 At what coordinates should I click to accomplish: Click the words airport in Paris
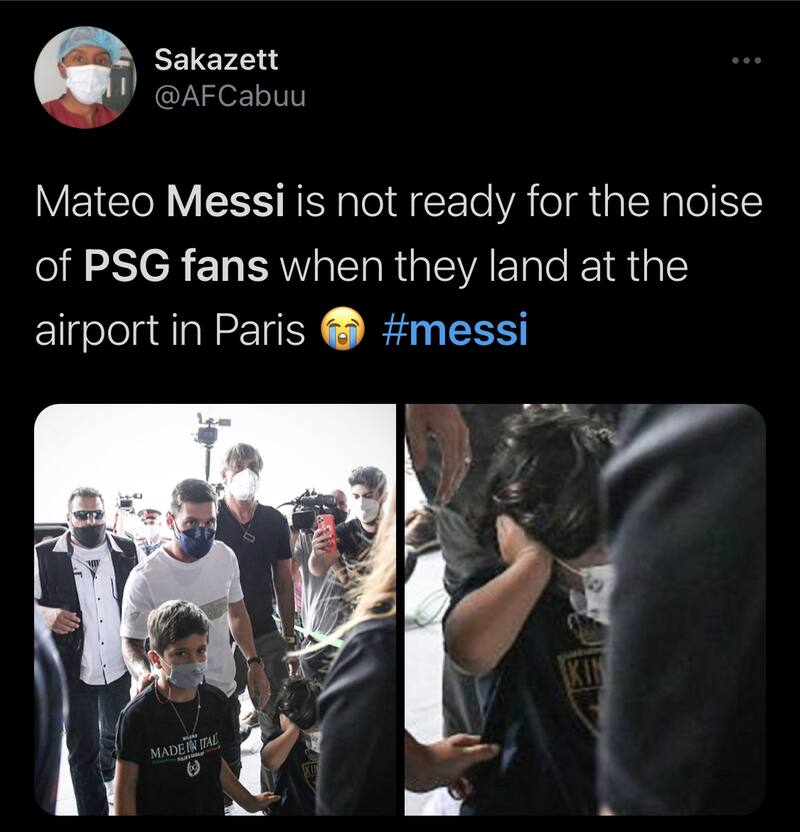tap(170, 330)
